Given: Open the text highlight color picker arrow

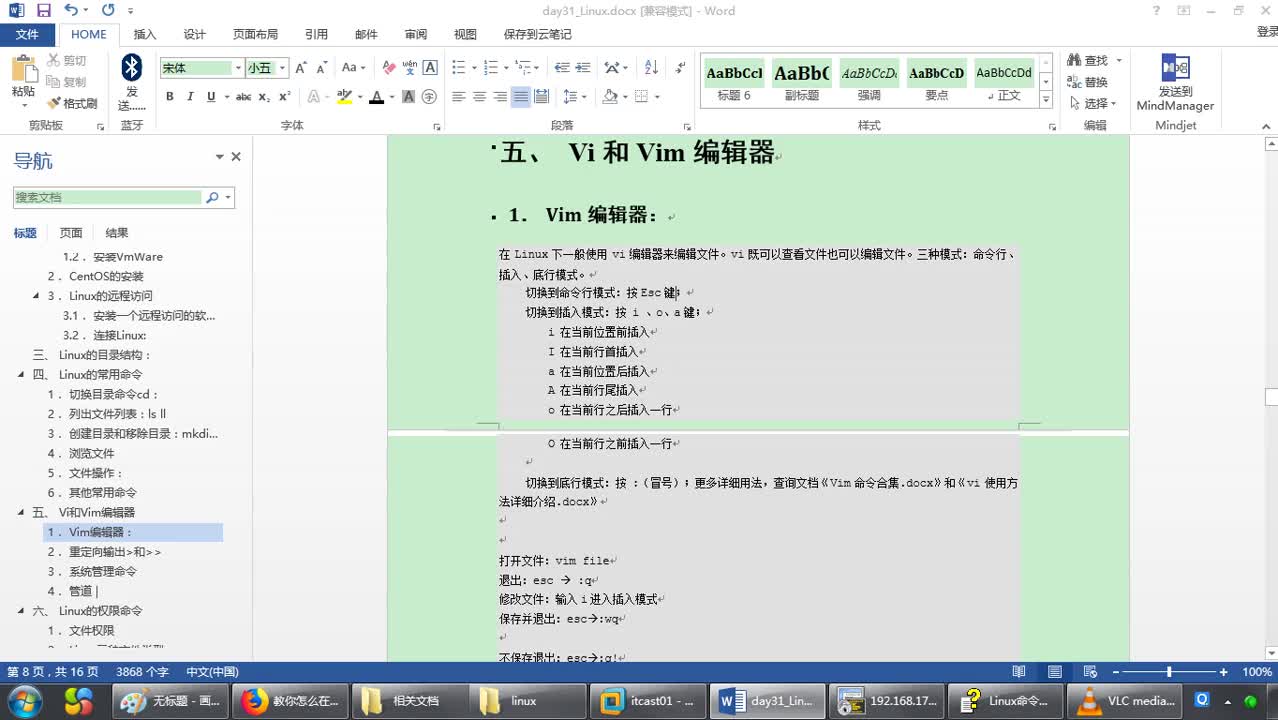Looking at the screenshot, I should click(359, 97).
